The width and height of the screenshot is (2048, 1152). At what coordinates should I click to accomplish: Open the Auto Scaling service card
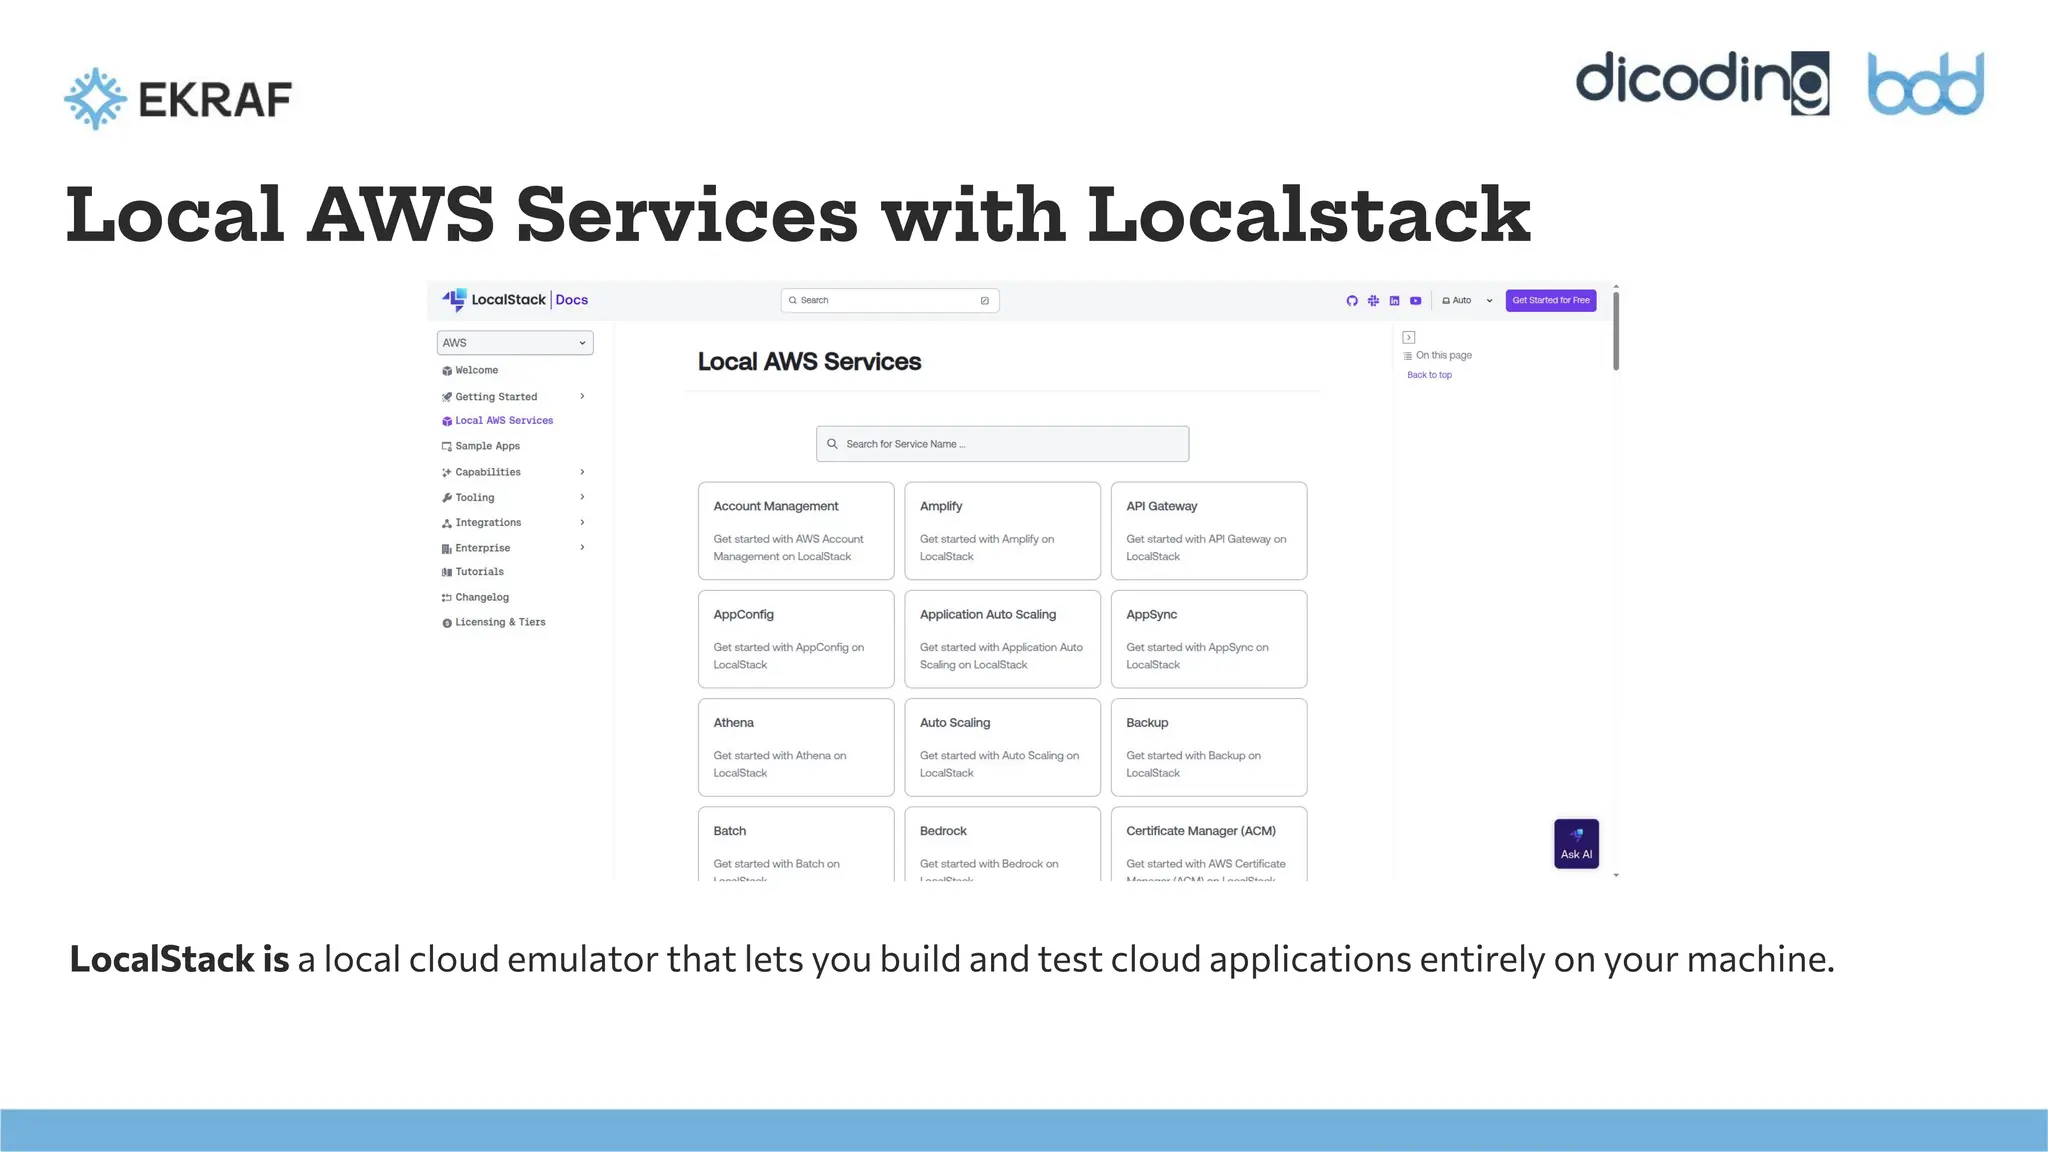point(1002,747)
